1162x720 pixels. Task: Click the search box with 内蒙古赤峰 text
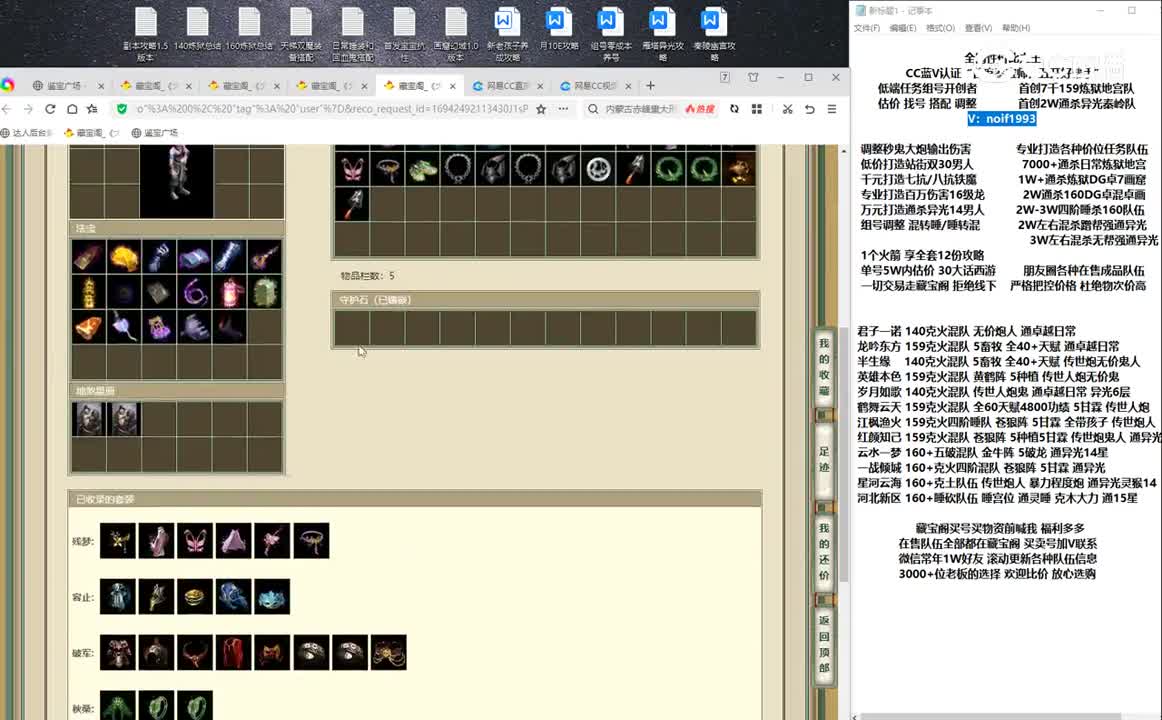[x=640, y=109]
